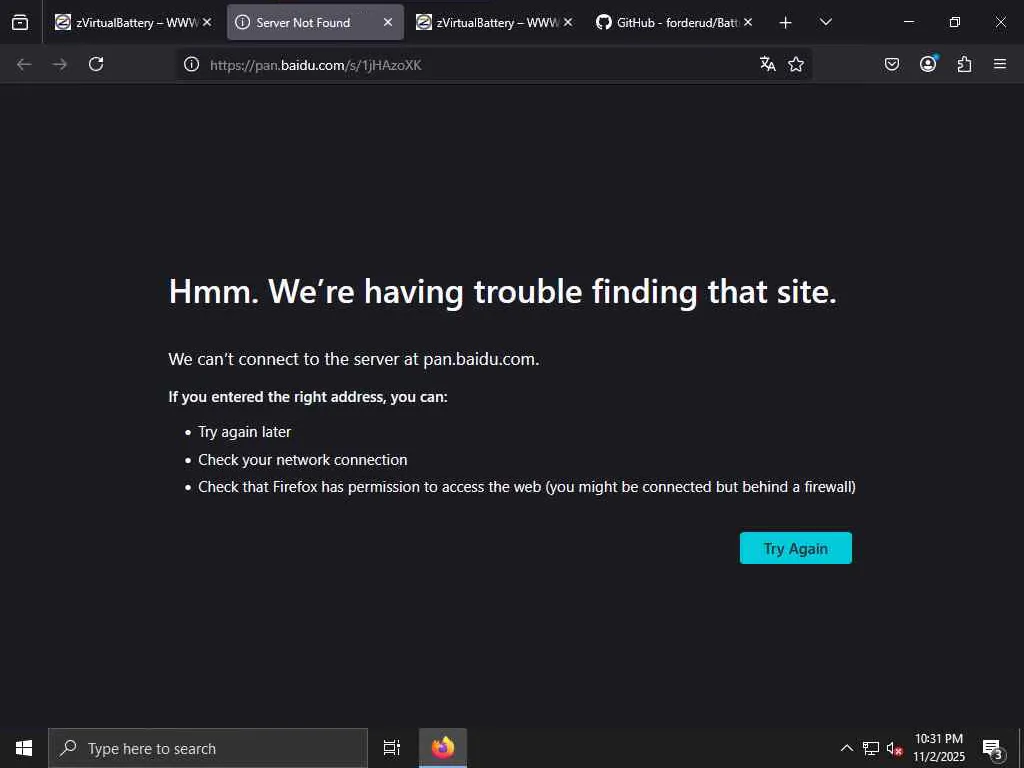Show site information icon in address bar

191,64
